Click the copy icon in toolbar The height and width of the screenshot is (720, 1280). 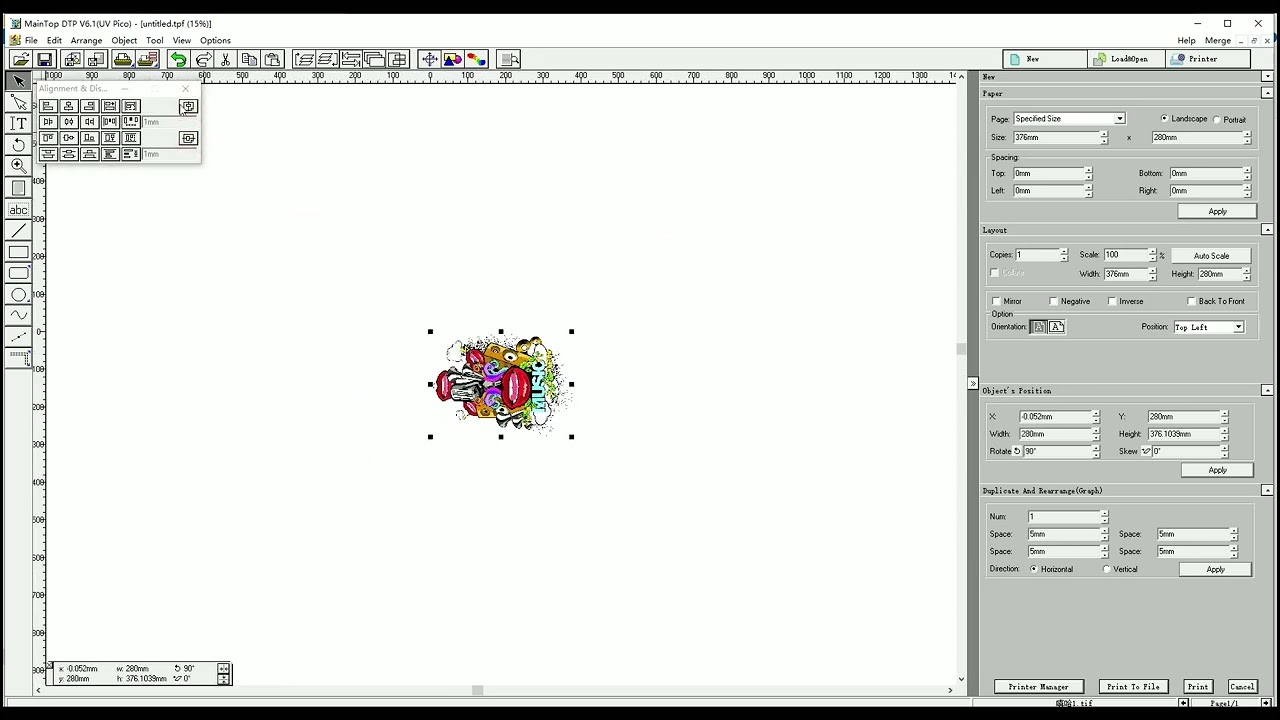(x=249, y=60)
